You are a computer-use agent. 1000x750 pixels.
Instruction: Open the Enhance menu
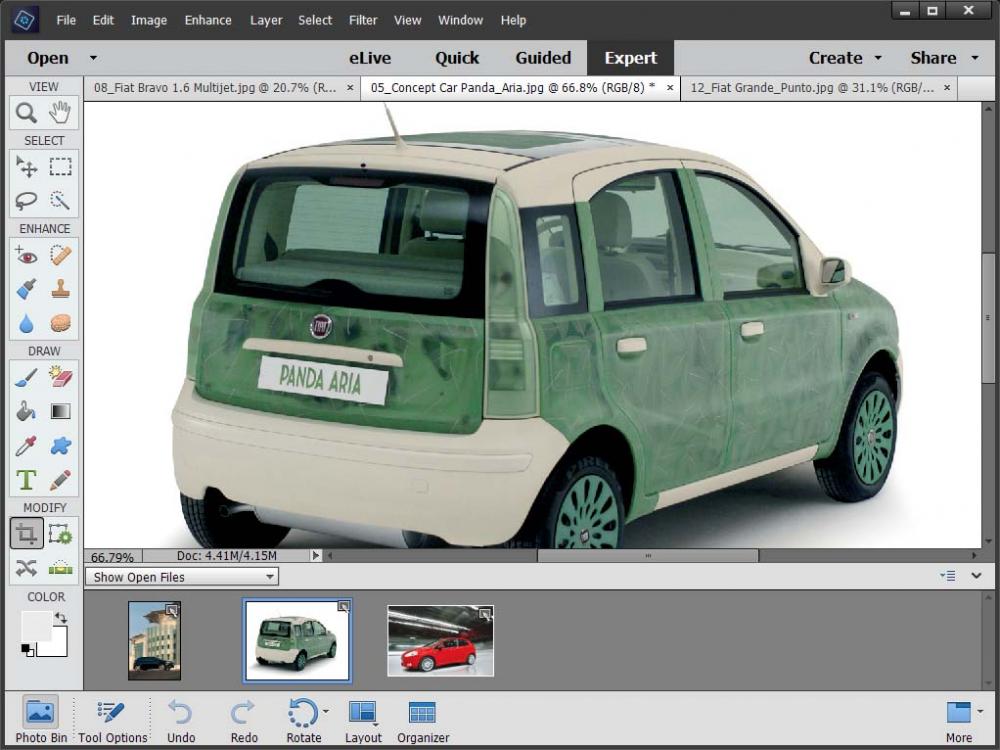pos(208,20)
